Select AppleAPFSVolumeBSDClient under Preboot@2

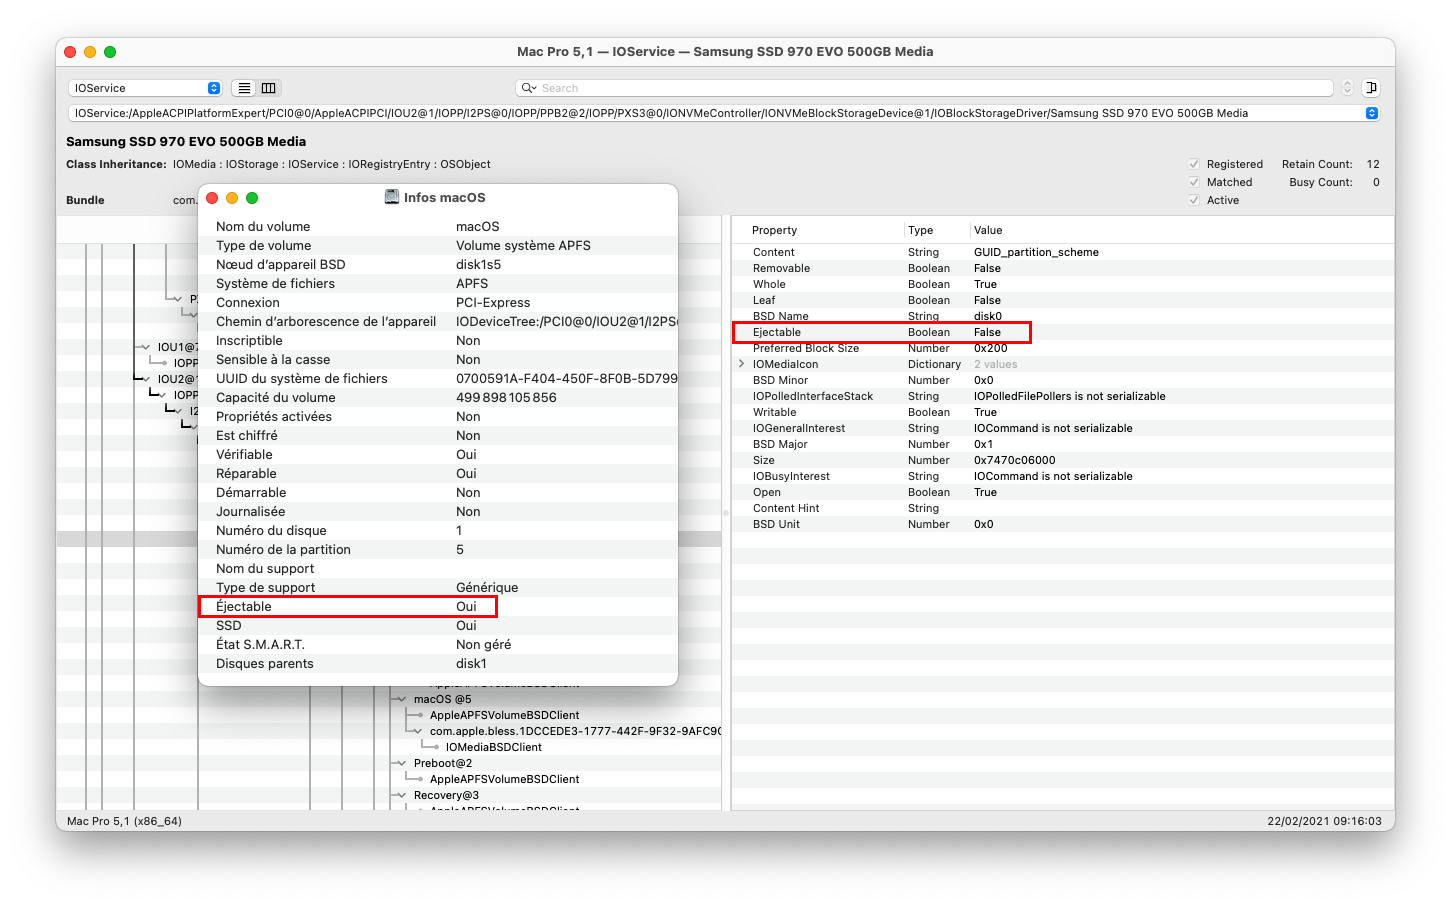pyautogui.click(x=504, y=779)
